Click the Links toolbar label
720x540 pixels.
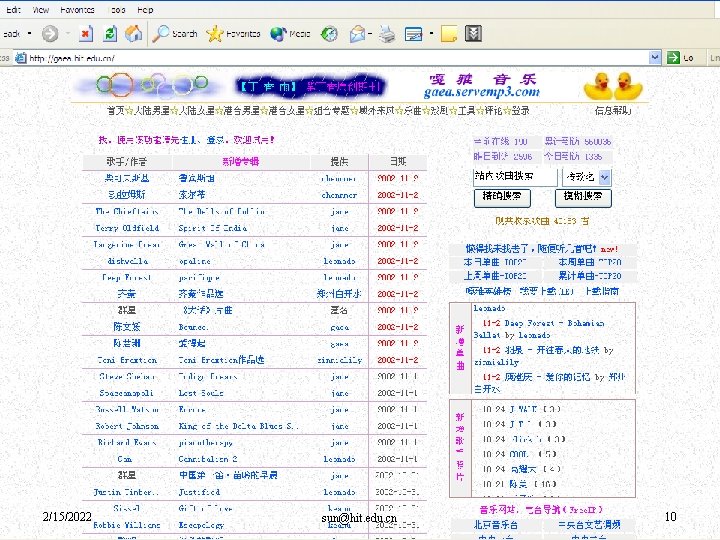coord(714,58)
